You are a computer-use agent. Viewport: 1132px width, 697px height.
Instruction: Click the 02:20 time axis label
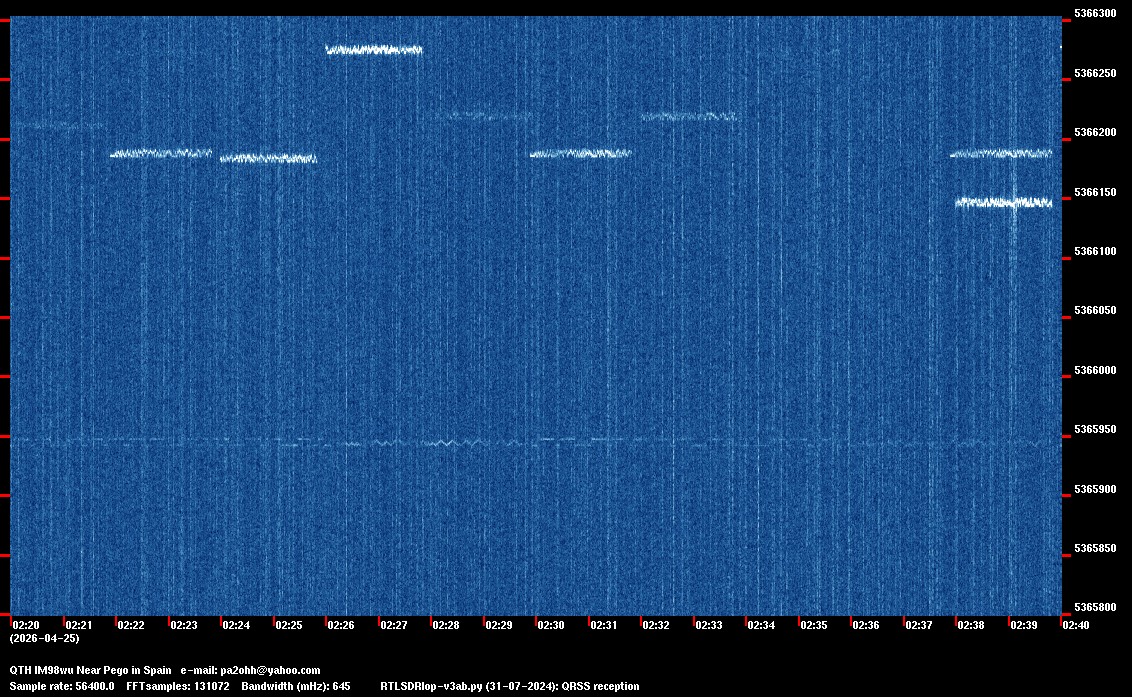pos(26,625)
